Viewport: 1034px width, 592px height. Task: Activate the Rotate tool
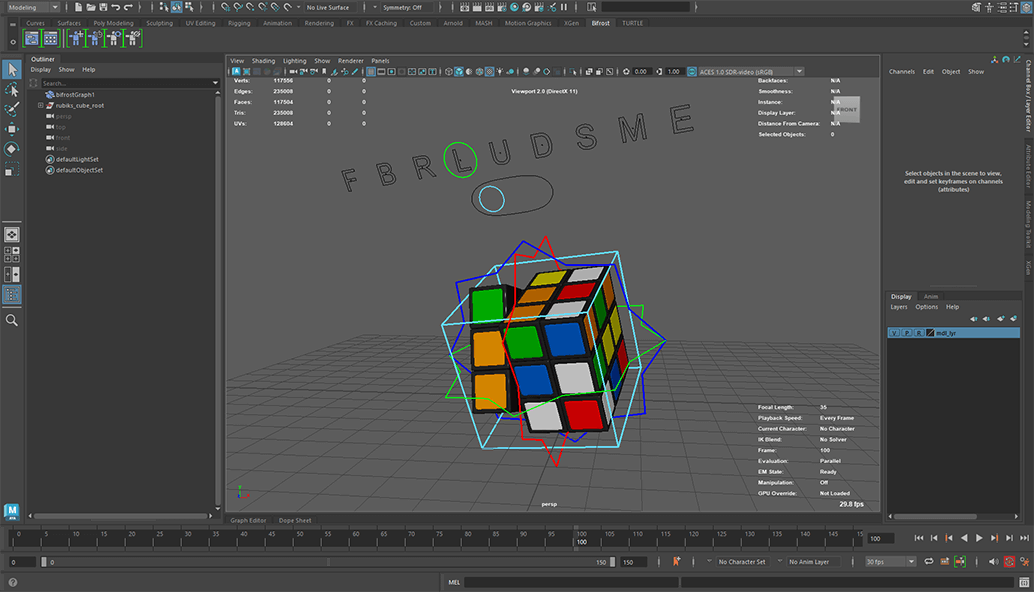pyautogui.click(x=12, y=149)
